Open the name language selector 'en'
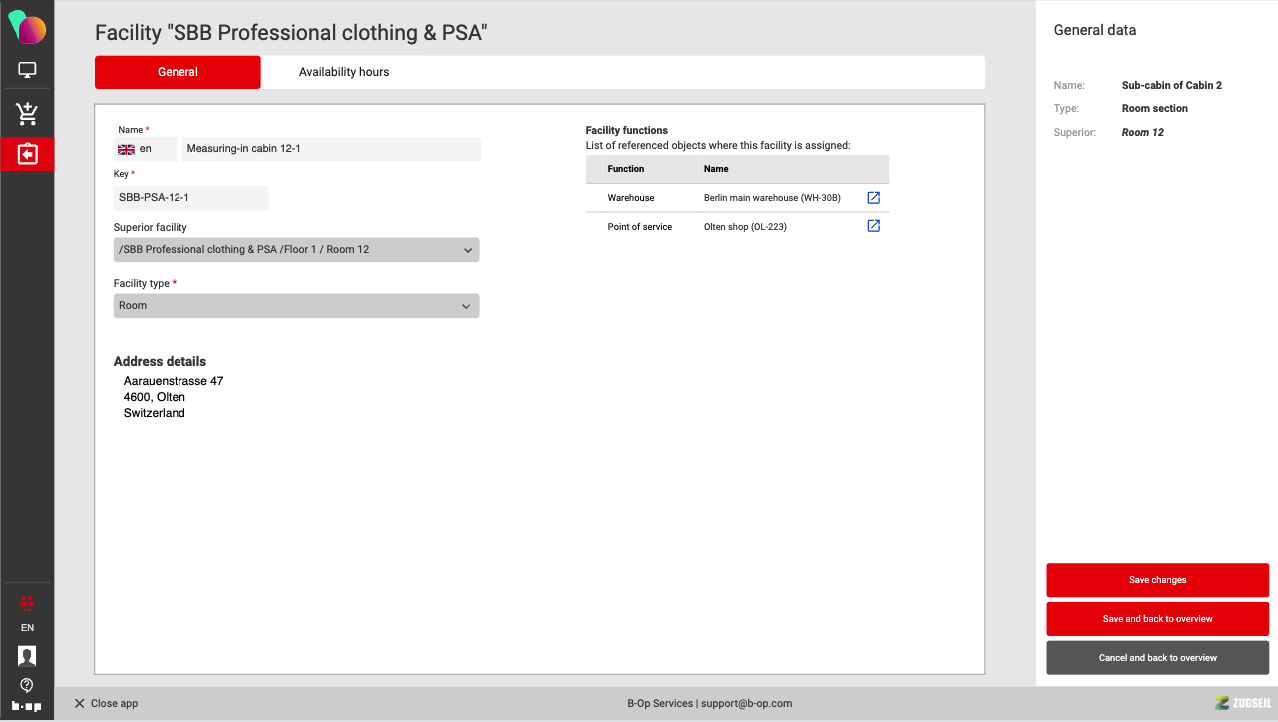Image resolution: width=1278 pixels, height=722 pixels. click(x=145, y=149)
